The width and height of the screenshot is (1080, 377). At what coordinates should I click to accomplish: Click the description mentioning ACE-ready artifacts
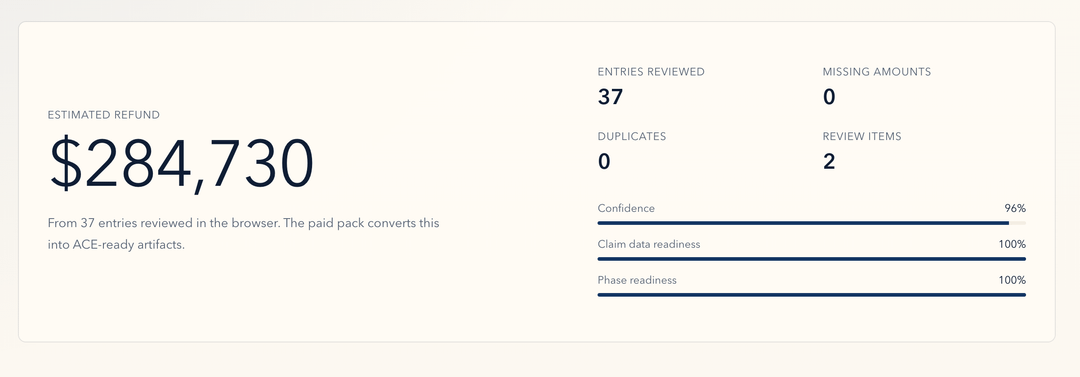point(243,234)
